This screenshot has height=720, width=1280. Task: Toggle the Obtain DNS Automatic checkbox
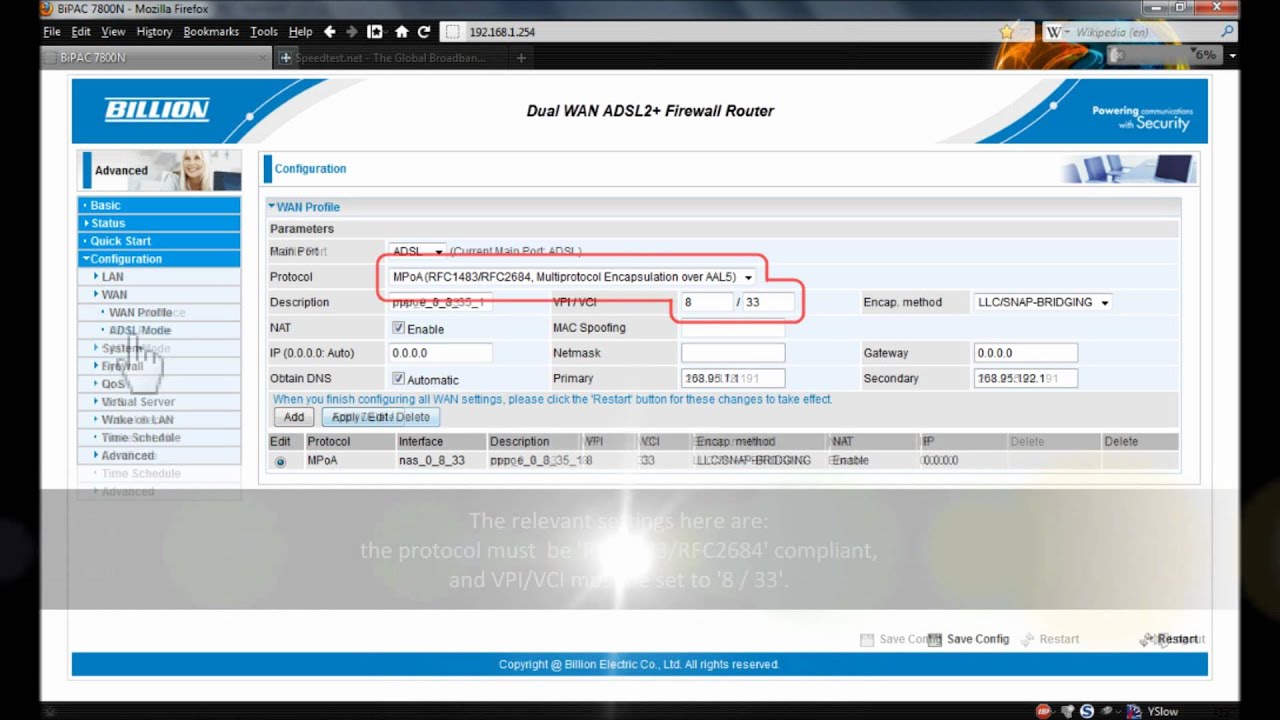398,379
